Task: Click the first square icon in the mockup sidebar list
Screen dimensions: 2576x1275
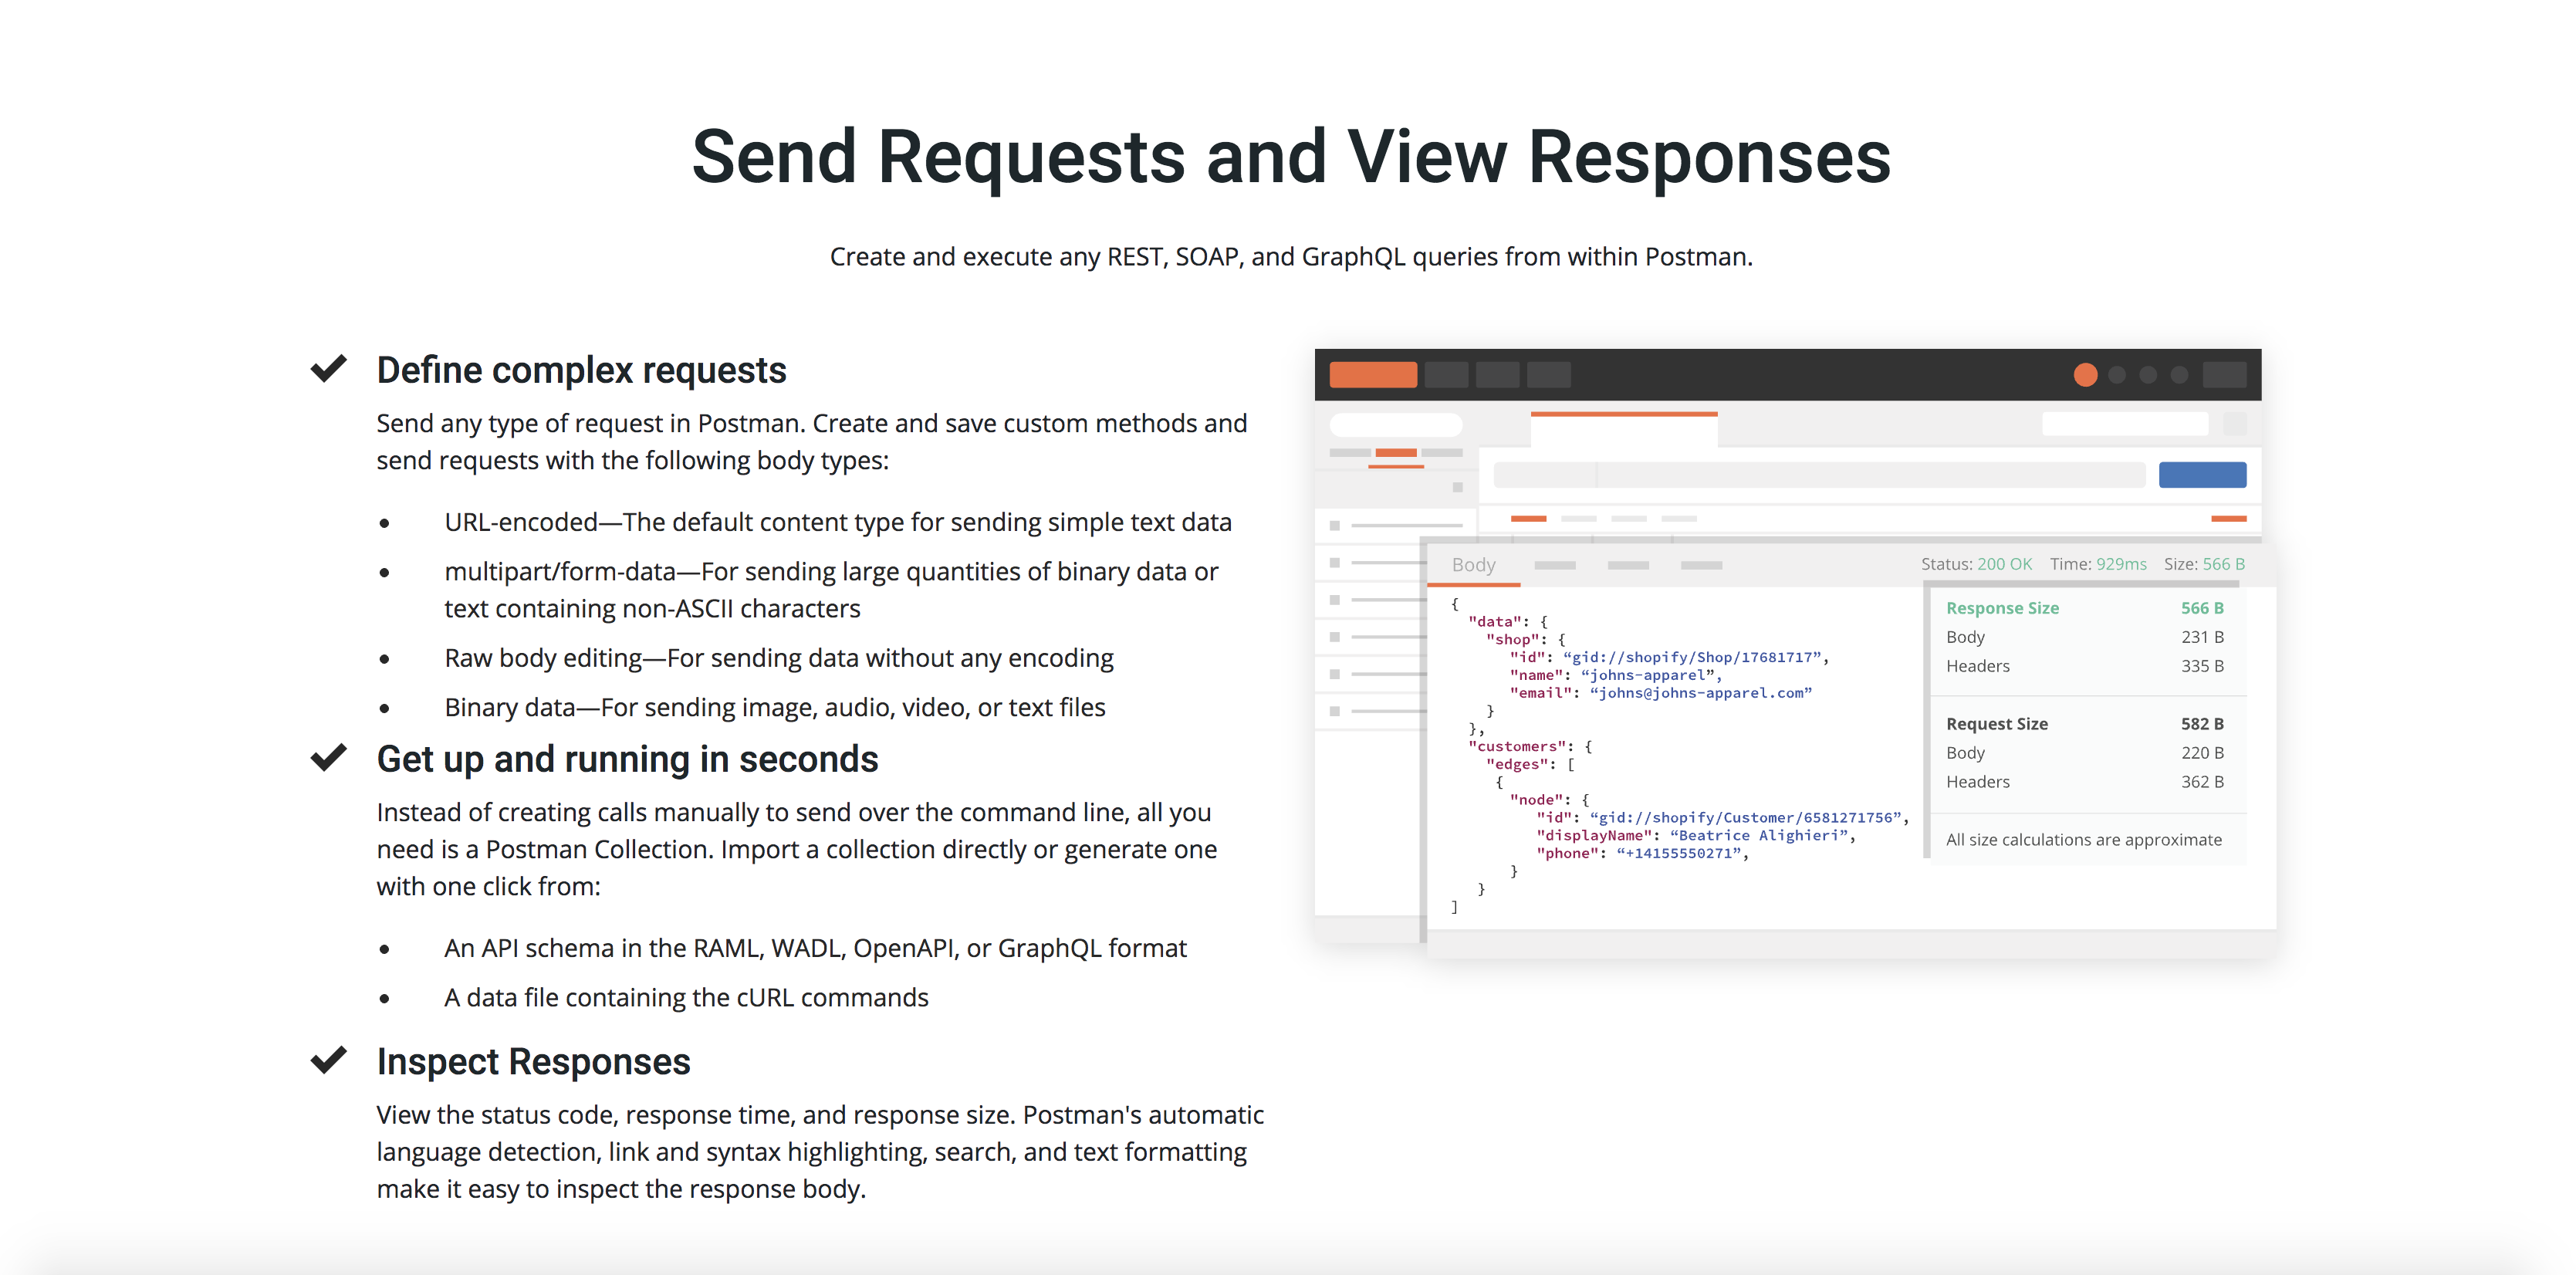Action: point(1334,525)
